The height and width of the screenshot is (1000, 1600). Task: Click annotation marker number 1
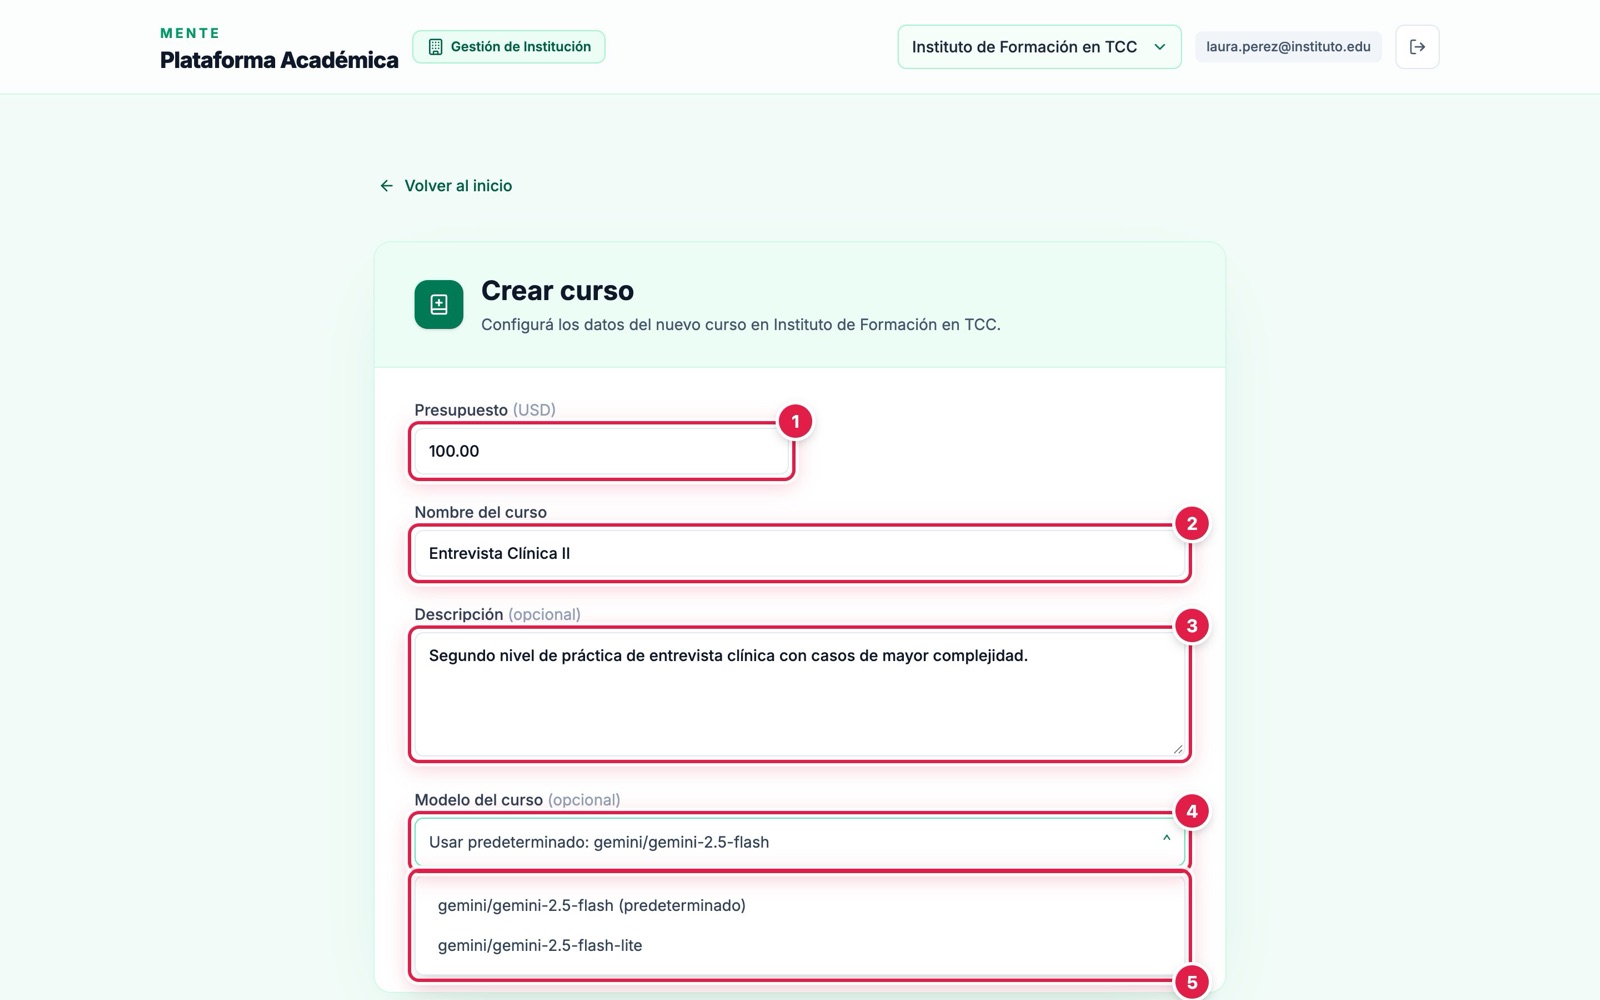pos(795,422)
